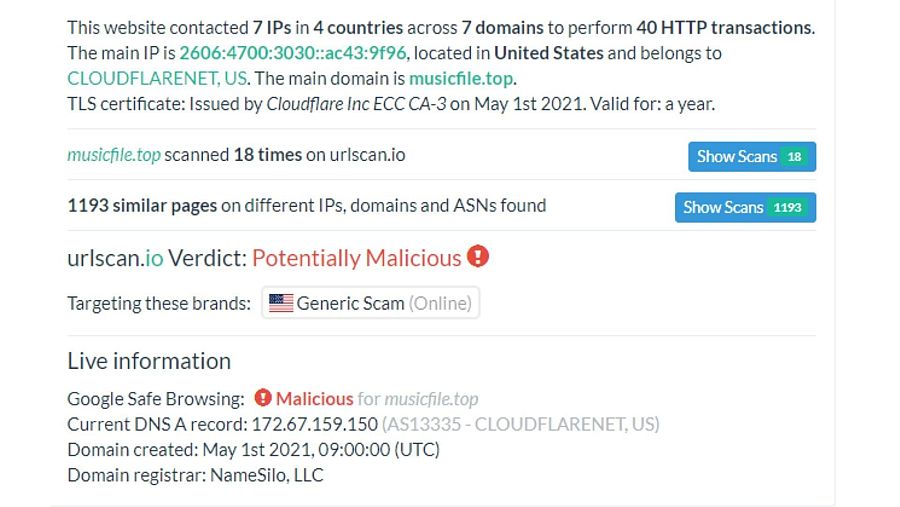Viewport: 900px width, 507px height.
Task: Click italic musicfile.top in scanned 18 times row
Action: 113,155
